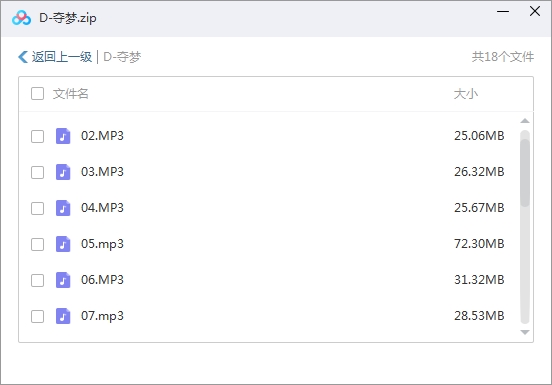
Task: Click the music file icon for 05.mp3
Action: point(63,244)
